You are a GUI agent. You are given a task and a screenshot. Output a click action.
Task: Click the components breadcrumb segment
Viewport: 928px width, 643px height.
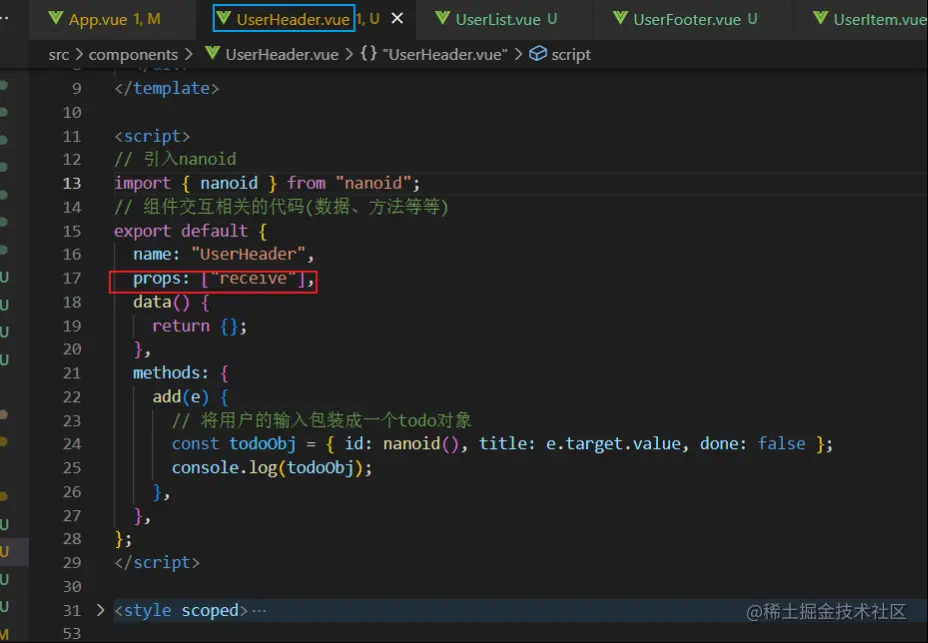pos(133,54)
